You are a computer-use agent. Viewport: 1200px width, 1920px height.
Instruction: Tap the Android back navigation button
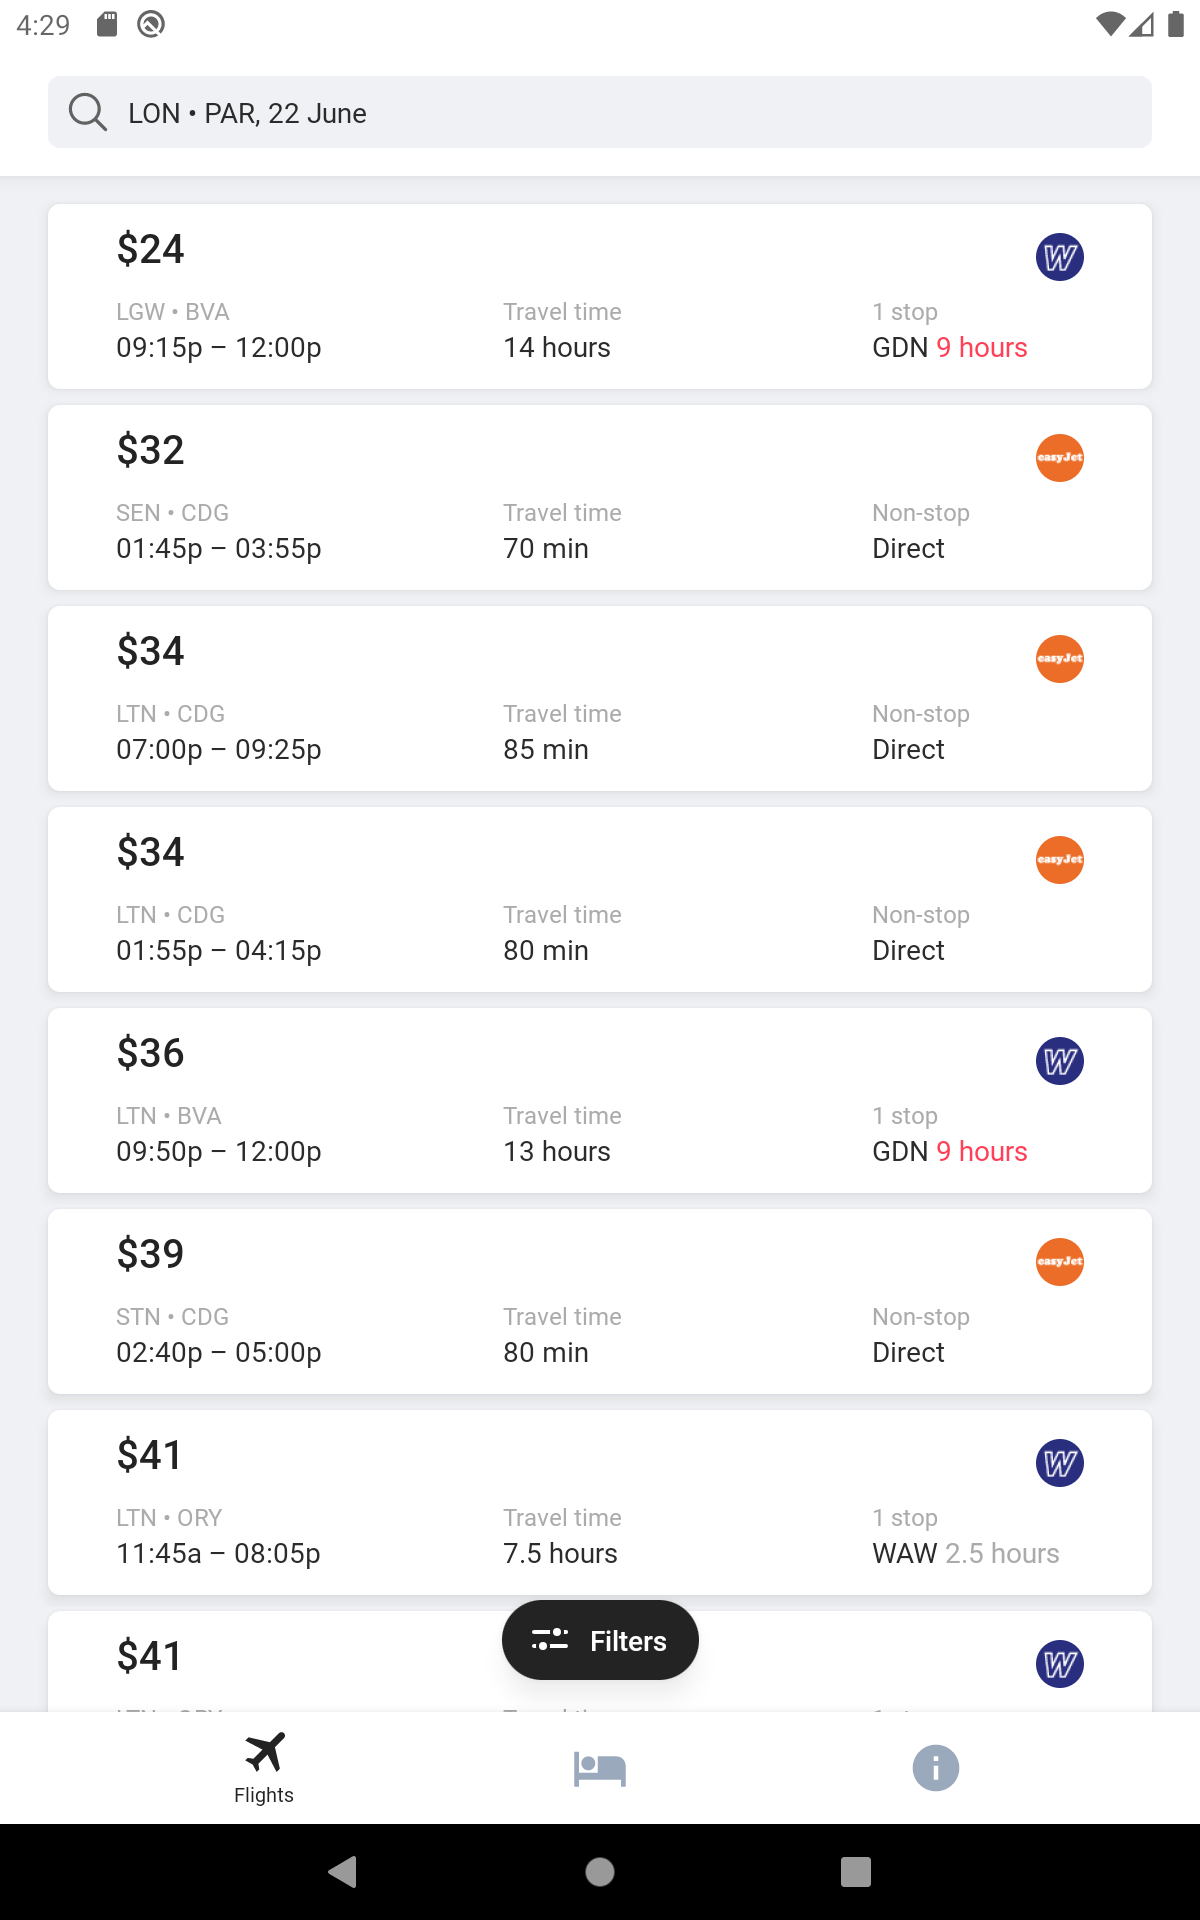343,1871
